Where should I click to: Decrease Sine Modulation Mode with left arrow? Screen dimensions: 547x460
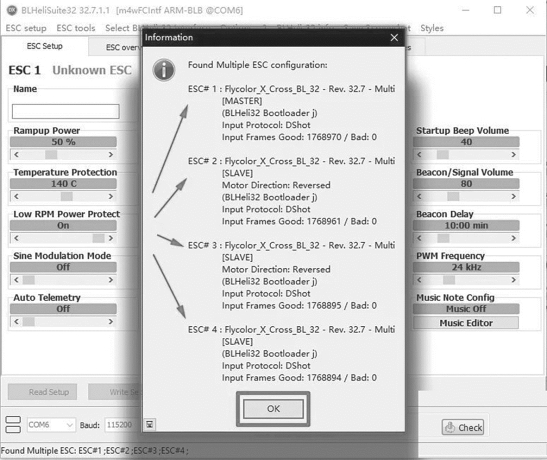(x=16, y=280)
